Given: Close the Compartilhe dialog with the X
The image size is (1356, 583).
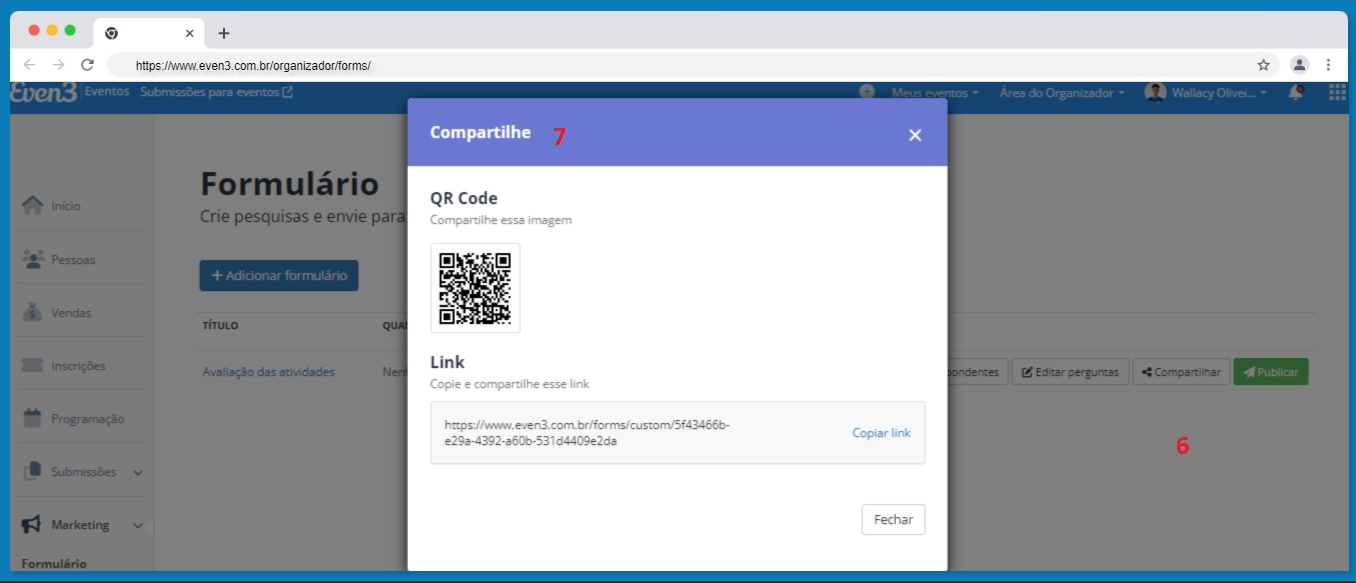Looking at the screenshot, I should [914, 135].
